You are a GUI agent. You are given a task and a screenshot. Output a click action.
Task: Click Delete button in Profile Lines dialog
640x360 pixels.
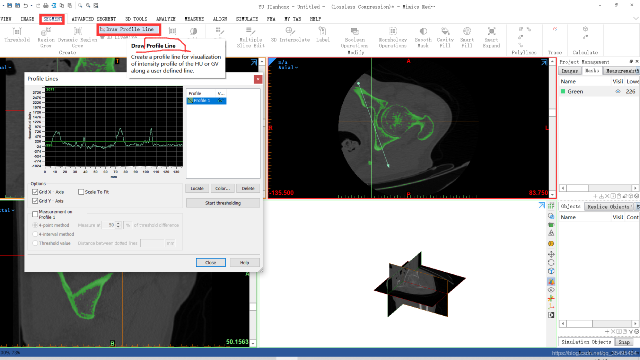248,188
